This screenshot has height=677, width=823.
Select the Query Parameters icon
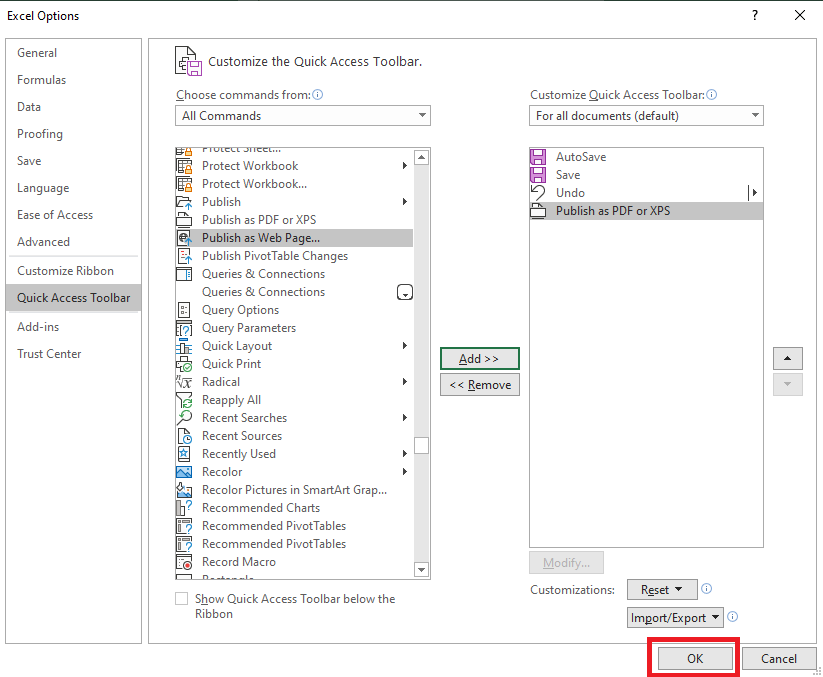click(x=184, y=328)
